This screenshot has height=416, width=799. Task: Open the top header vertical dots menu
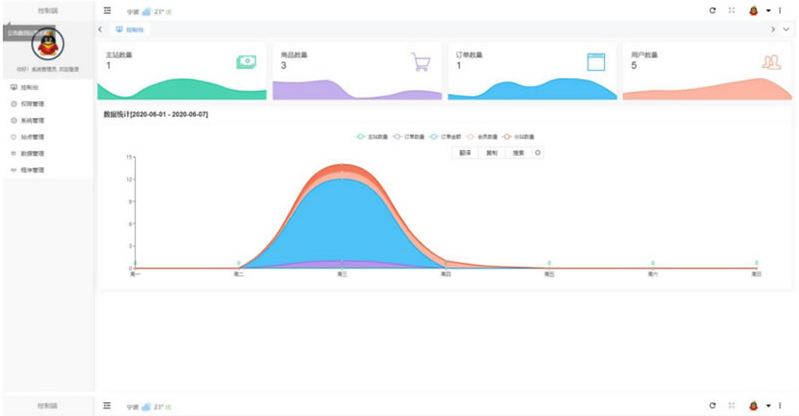(780, 10)
